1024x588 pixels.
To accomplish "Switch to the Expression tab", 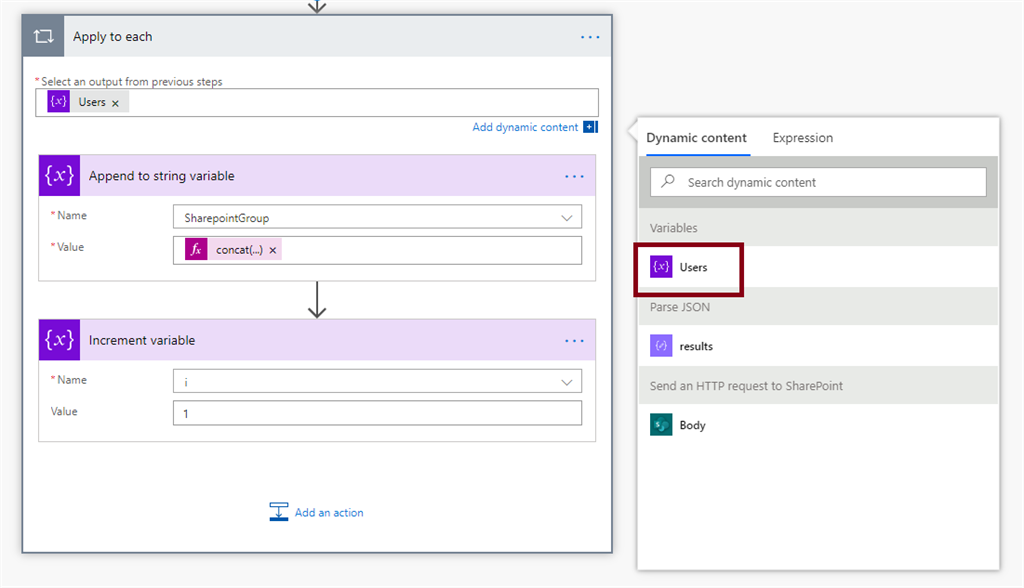I will click(x=802, y=138).
